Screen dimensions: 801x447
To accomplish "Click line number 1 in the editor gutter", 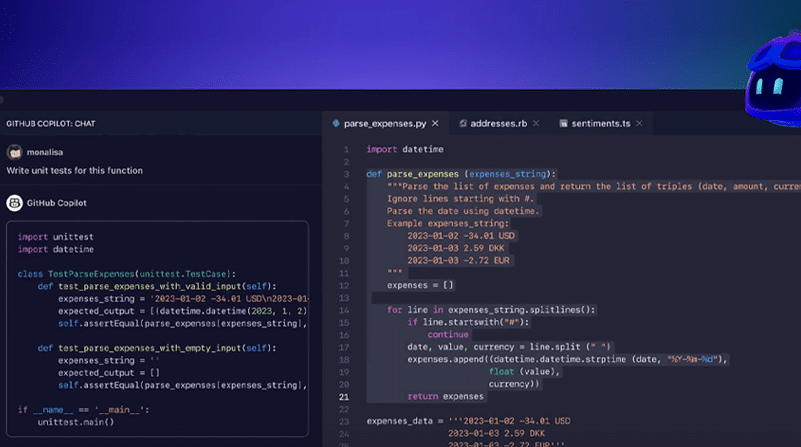I will [346, 150].
